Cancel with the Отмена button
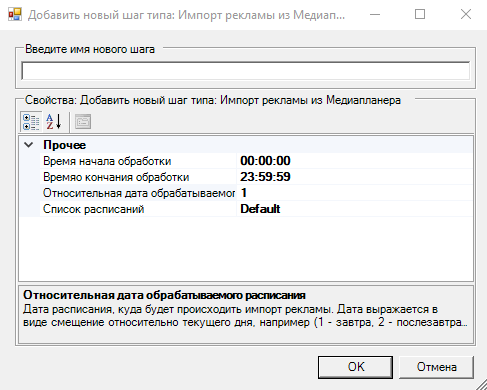This screenshot has height=390, width=487. coord(436,367)
